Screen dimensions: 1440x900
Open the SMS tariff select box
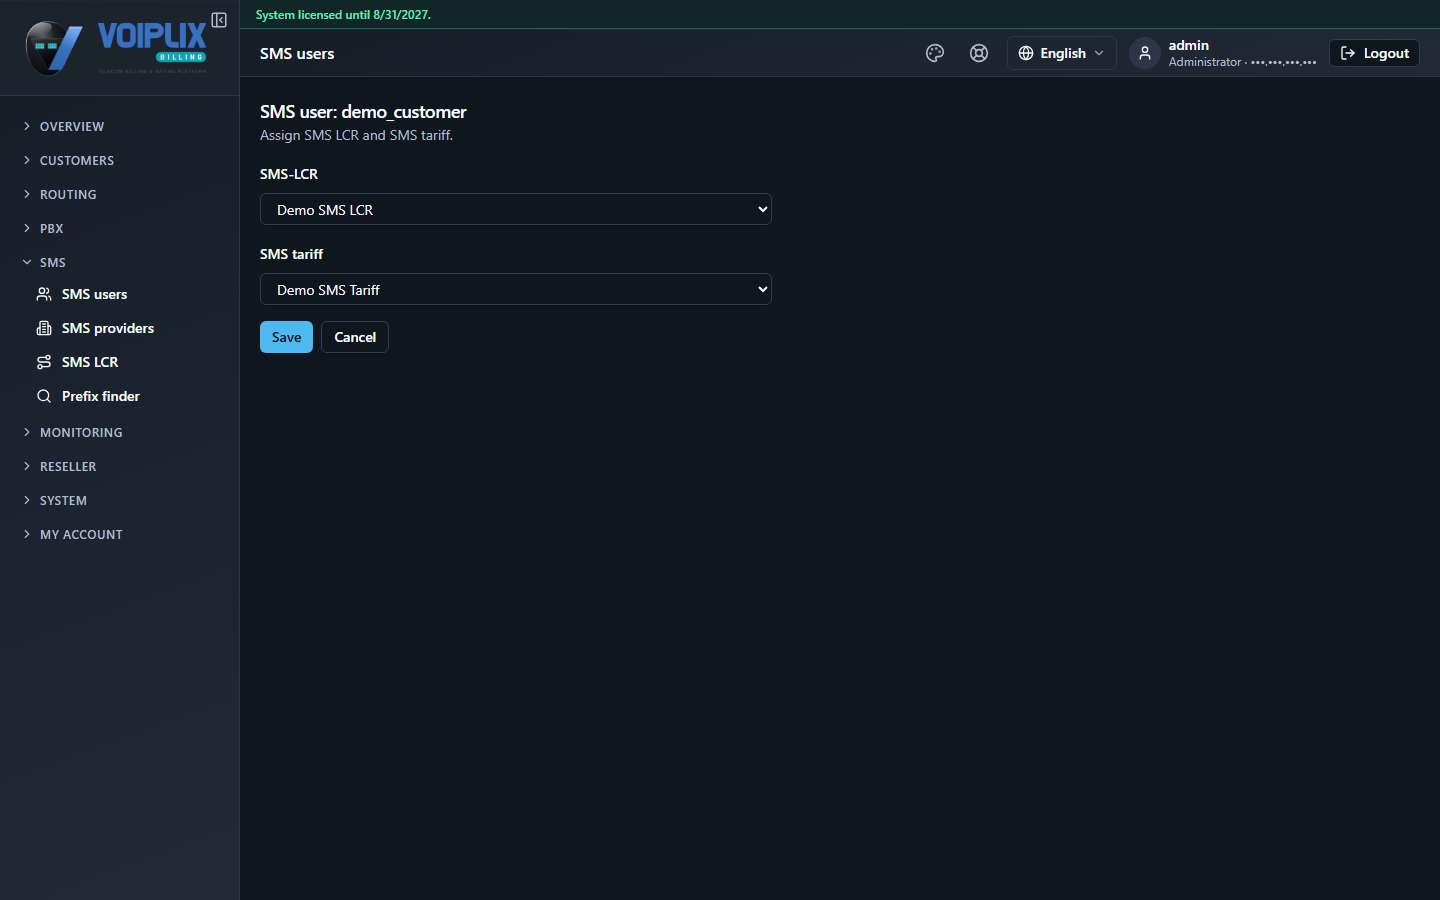tap(516, 289)
